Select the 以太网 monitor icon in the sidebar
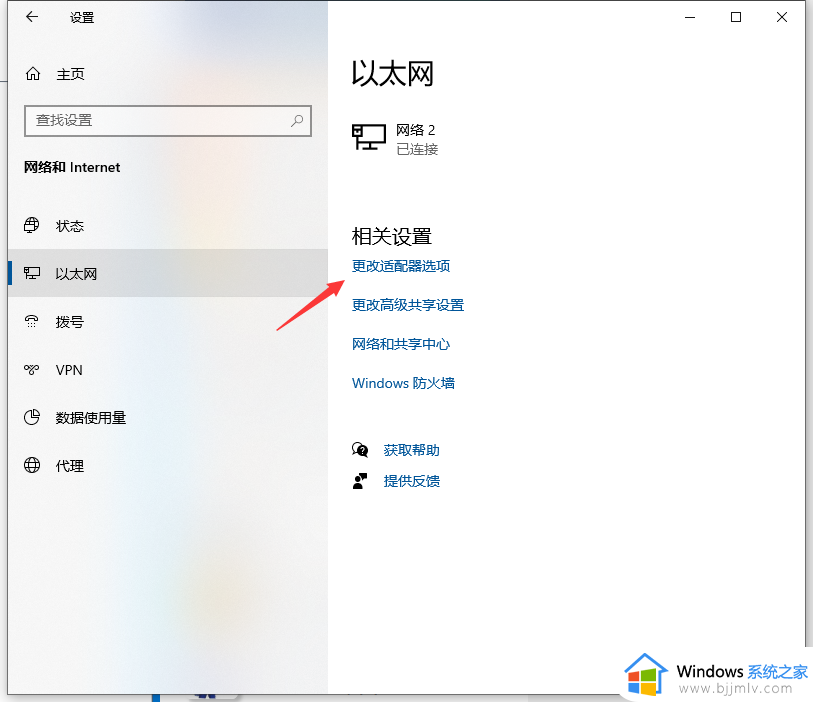The width and height of the screenshot is (813, 702). coord(32,273)
